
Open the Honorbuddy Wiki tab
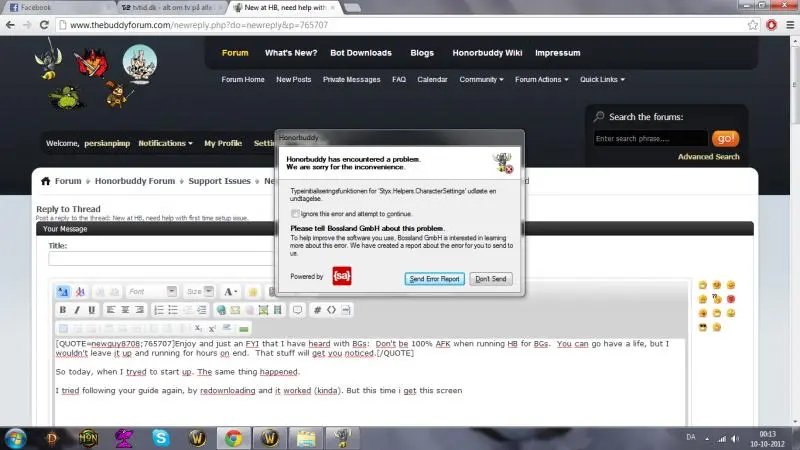[487, 53]
